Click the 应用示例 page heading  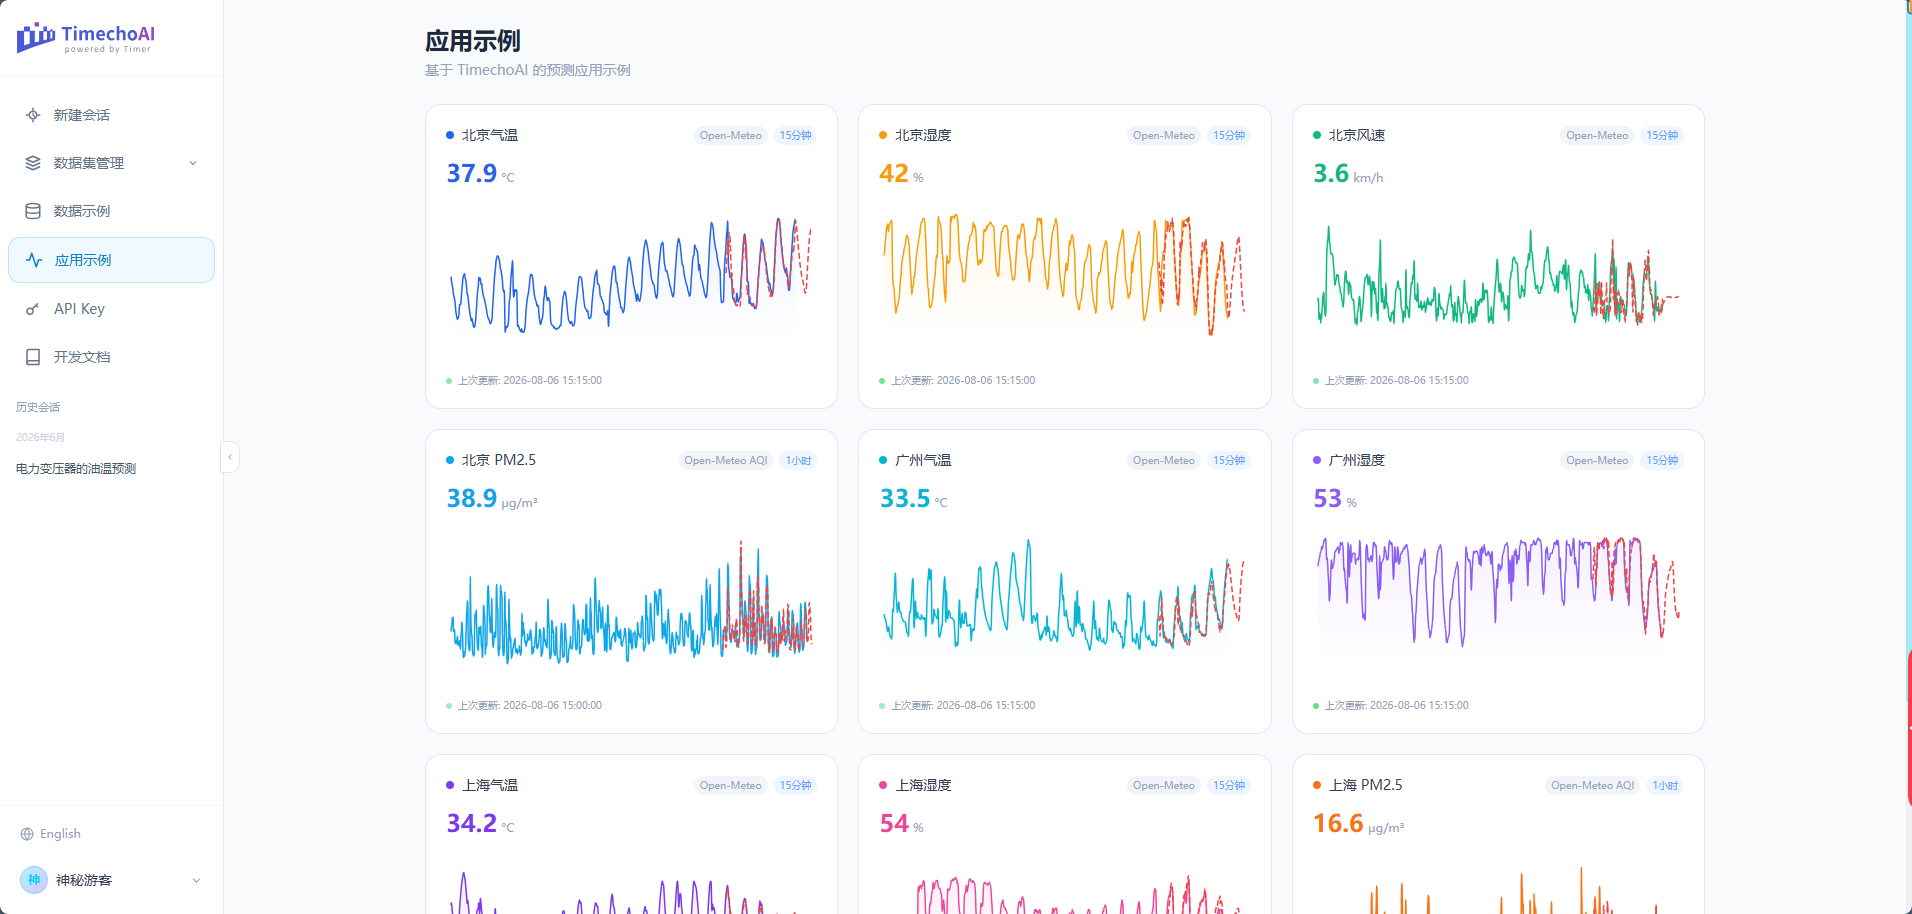click(473, 41)
